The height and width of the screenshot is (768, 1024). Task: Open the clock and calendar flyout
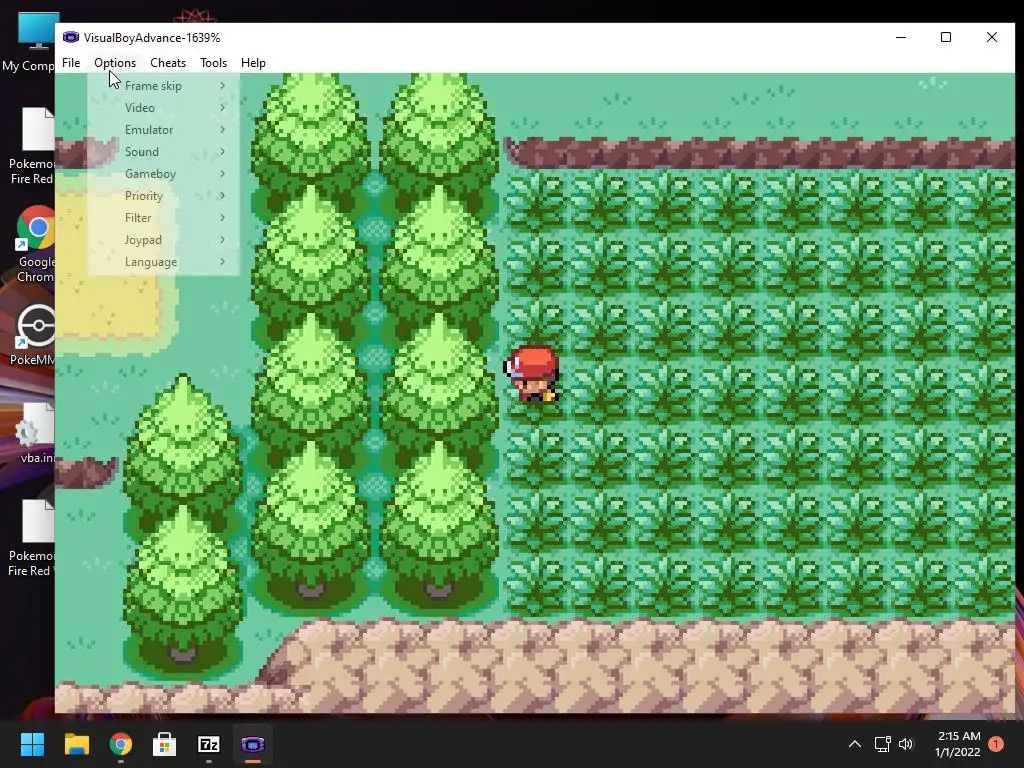click(958, 744)
